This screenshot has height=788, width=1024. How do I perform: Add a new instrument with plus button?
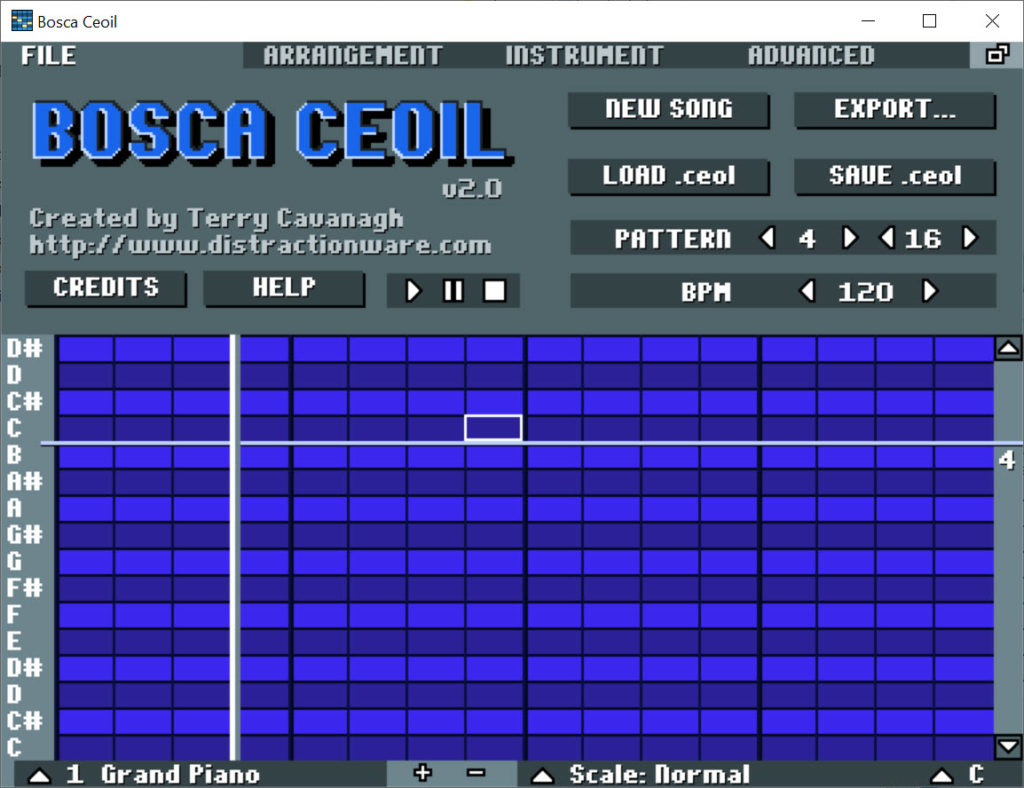tap(423, 774)
